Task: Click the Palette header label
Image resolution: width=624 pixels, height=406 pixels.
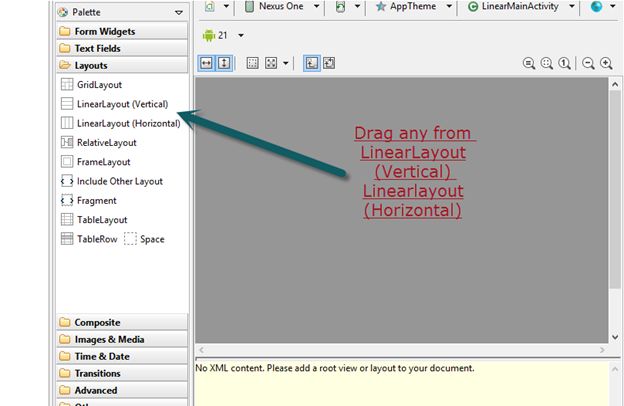Action: coord(86,12)
